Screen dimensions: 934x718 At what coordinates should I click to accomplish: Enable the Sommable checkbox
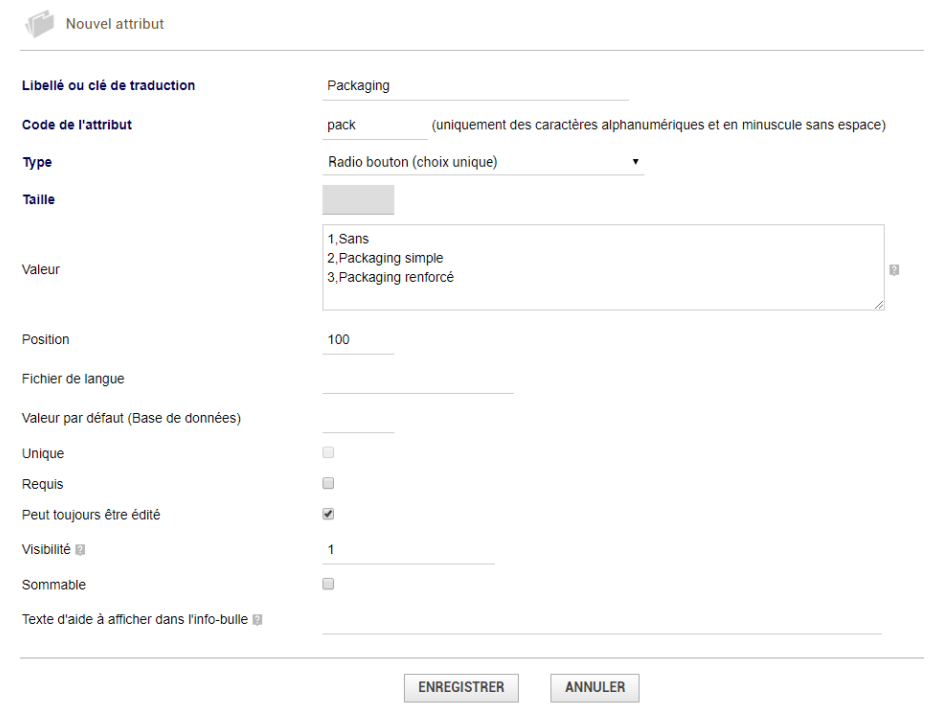point(328,584)
